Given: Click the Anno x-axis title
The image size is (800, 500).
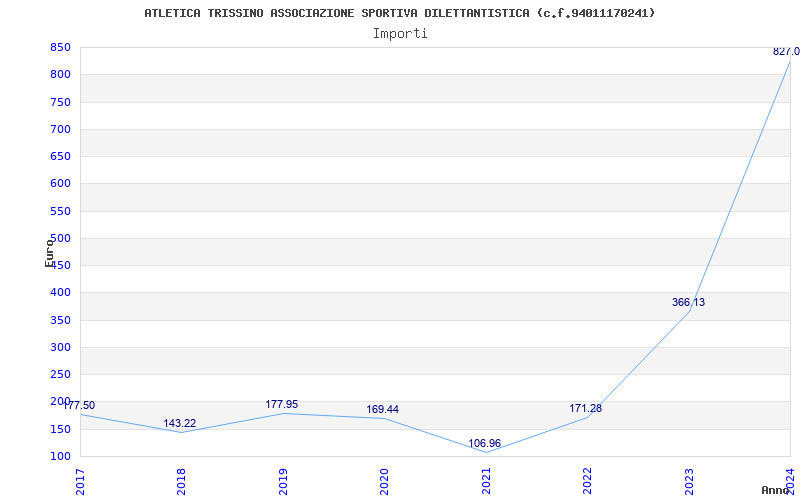Looking at the screenshot, I should (x=776, y=490).
